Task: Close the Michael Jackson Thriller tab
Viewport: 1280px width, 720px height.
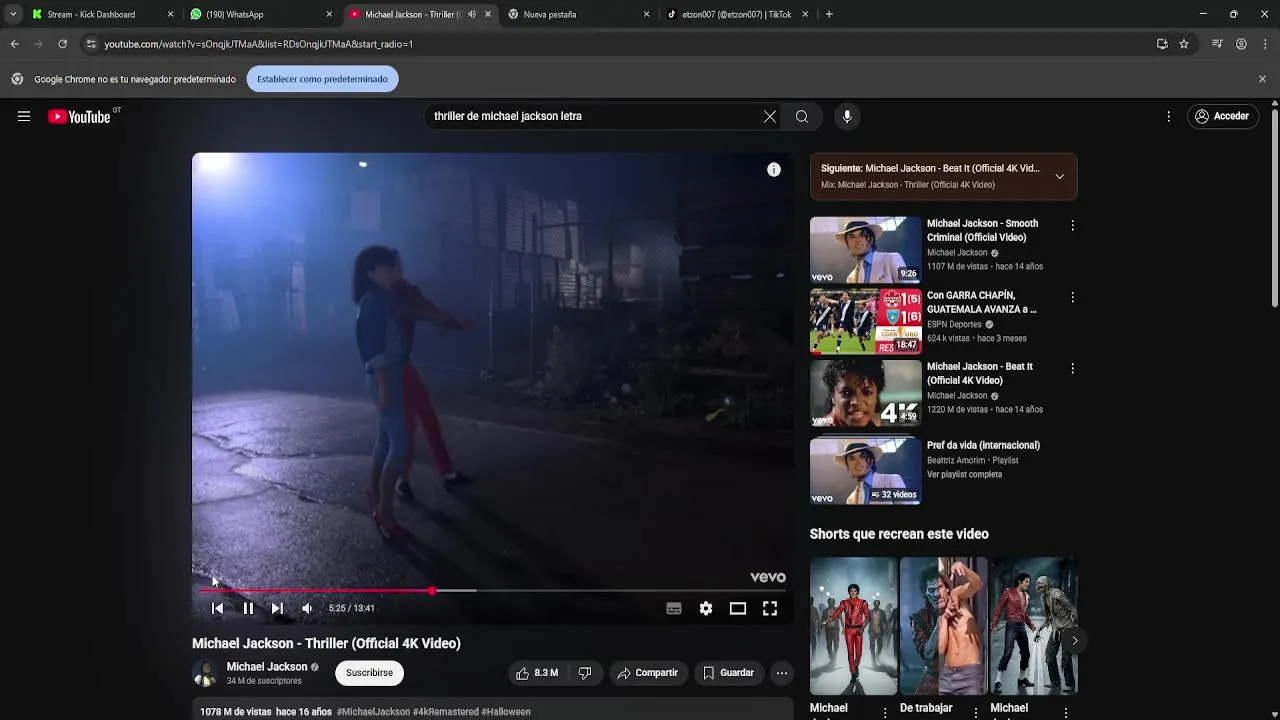Action: 488,14
